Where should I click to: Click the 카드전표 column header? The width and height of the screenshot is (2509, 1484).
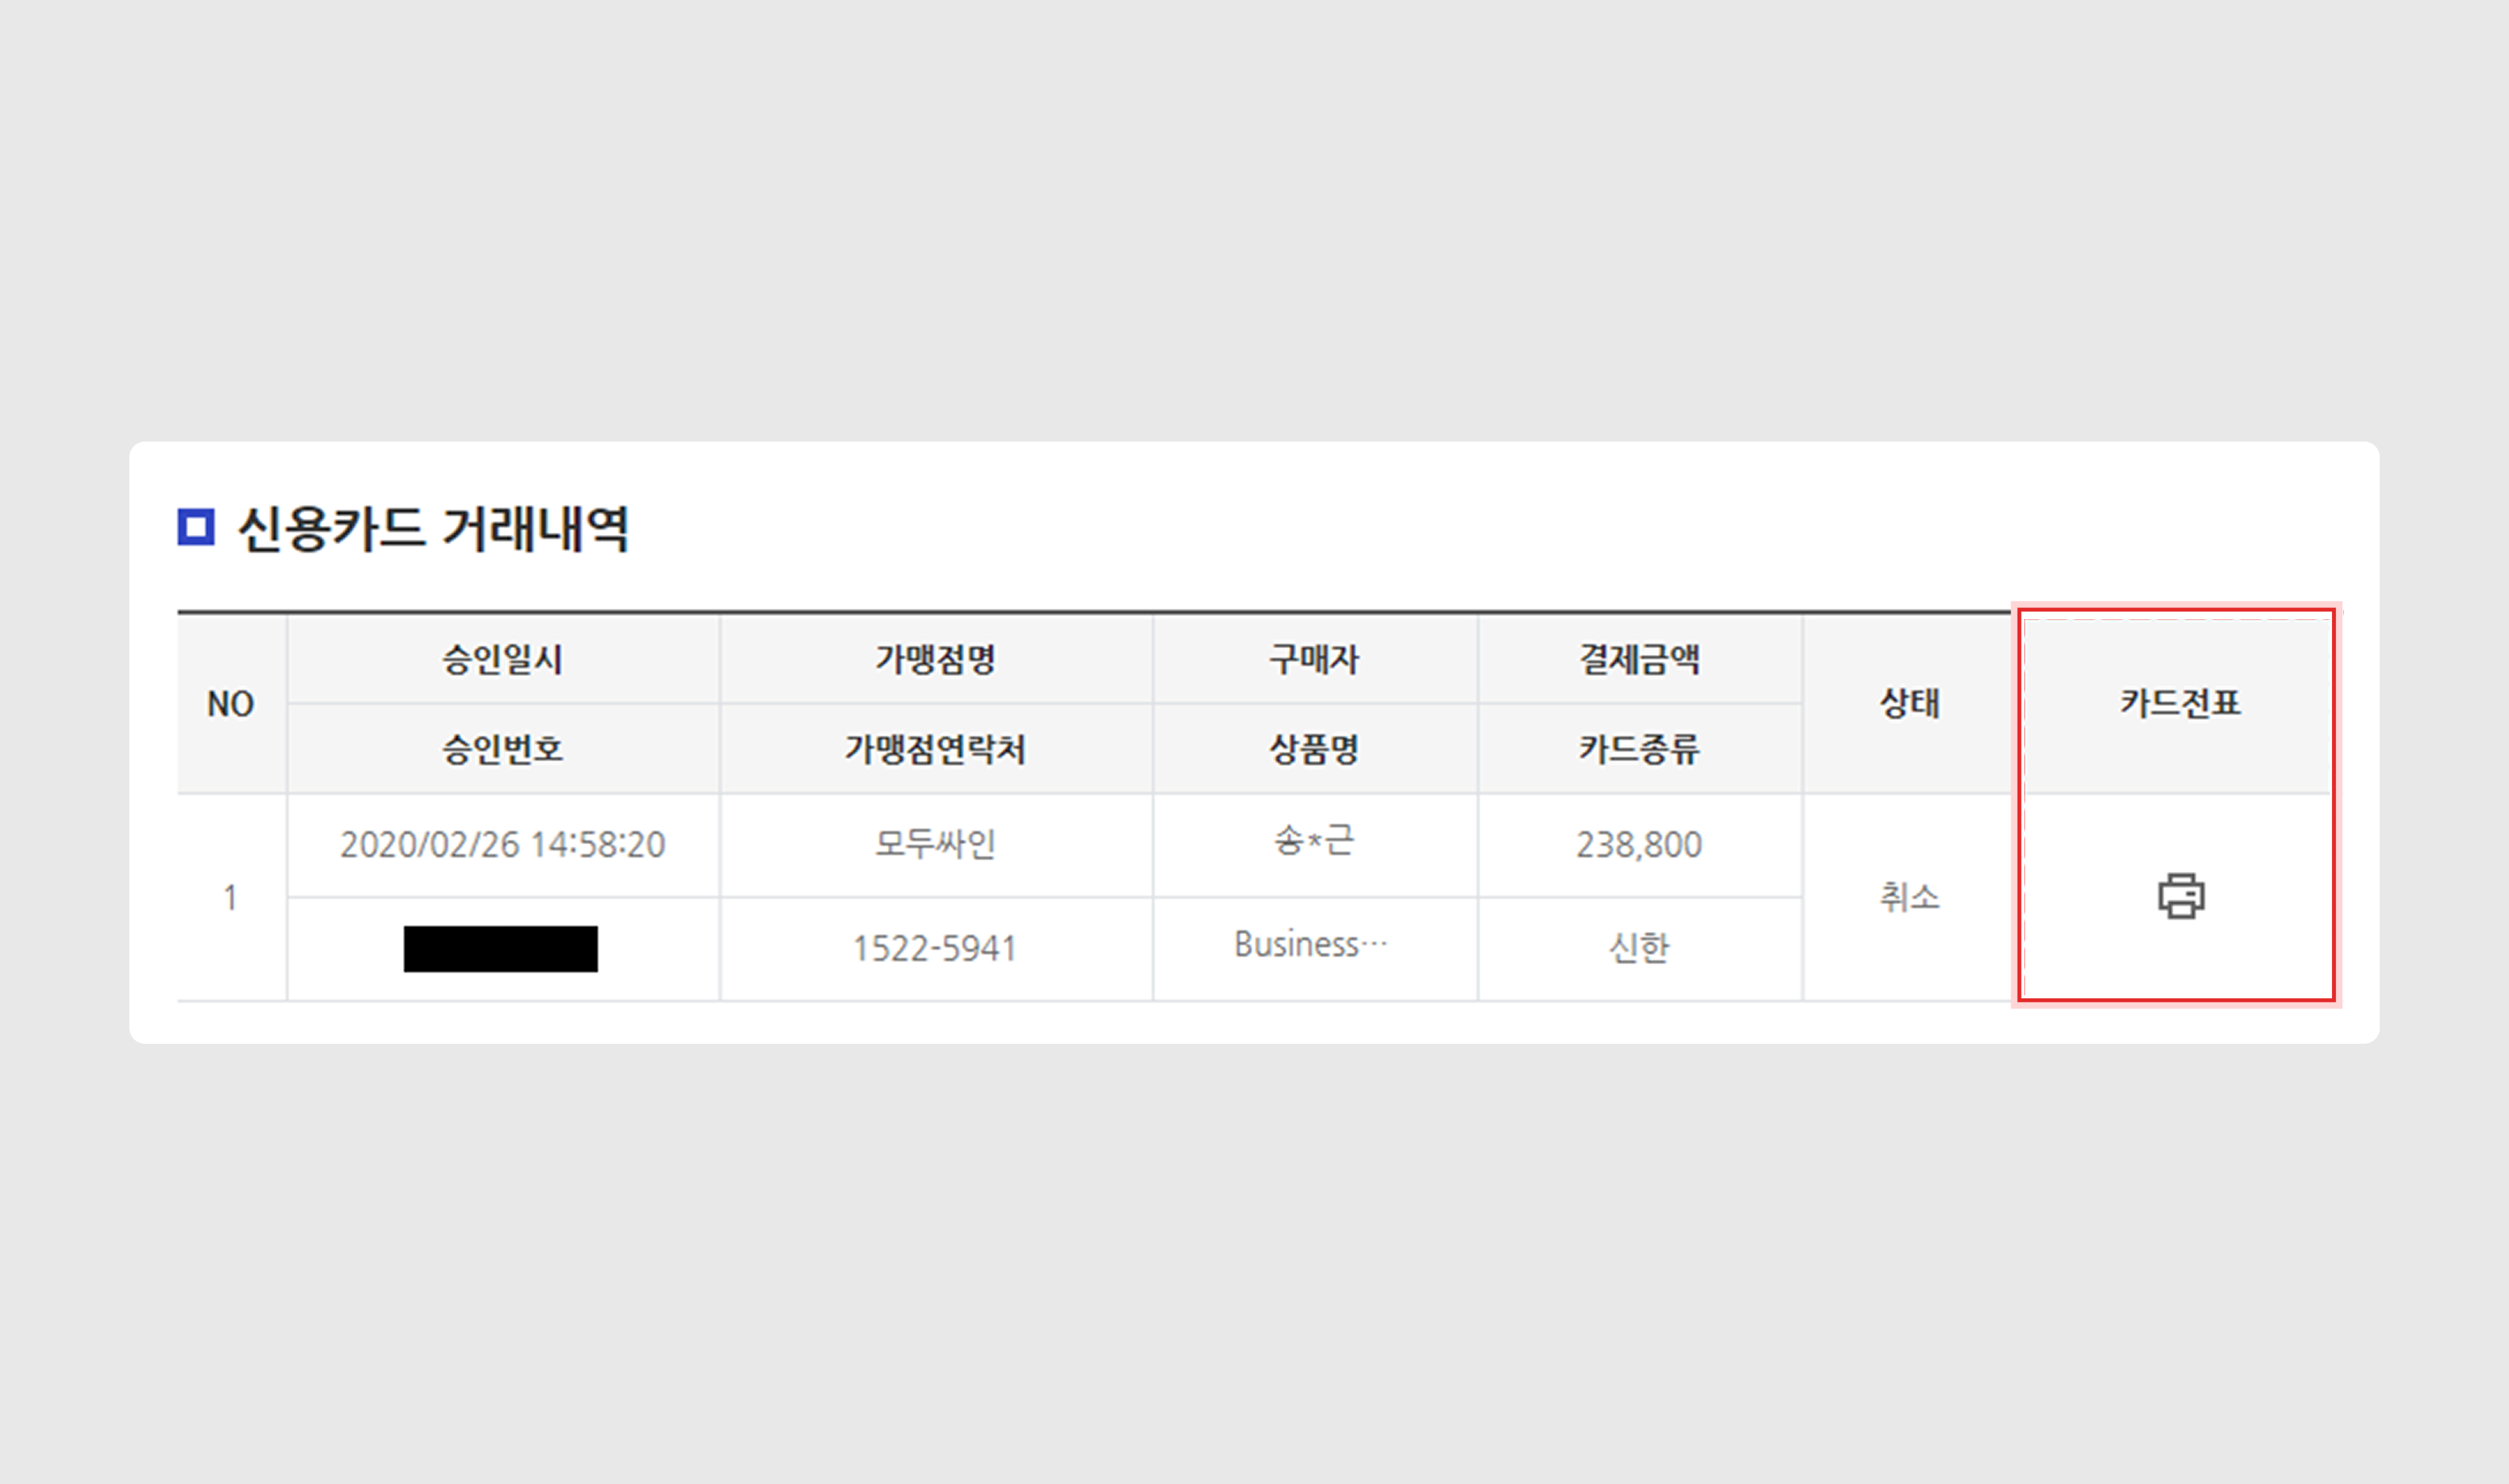point(2180,703)
